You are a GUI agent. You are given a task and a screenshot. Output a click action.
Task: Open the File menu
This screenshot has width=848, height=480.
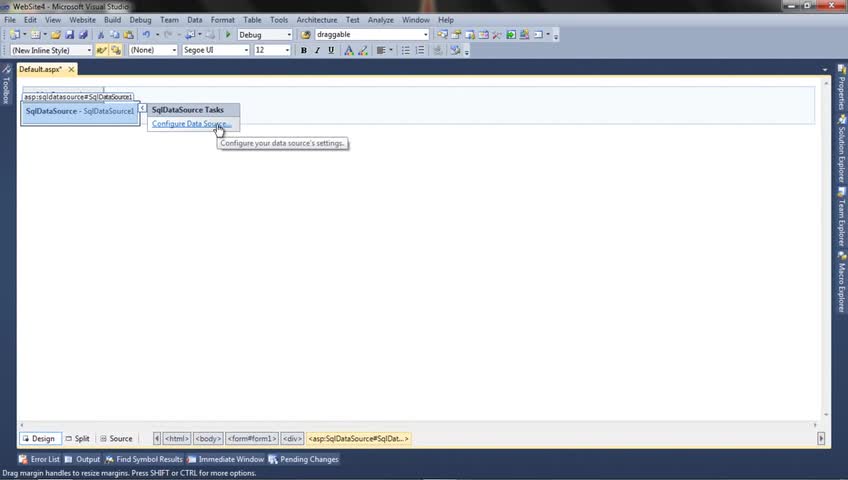[x=10, y=20]
